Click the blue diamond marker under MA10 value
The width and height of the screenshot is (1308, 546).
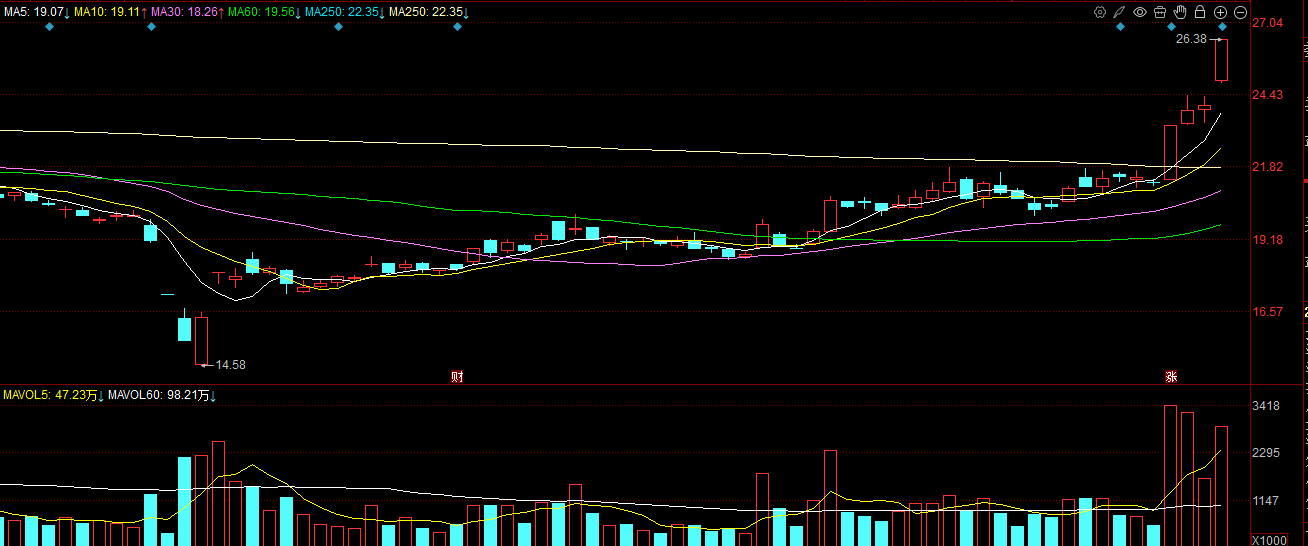[151, 26]
